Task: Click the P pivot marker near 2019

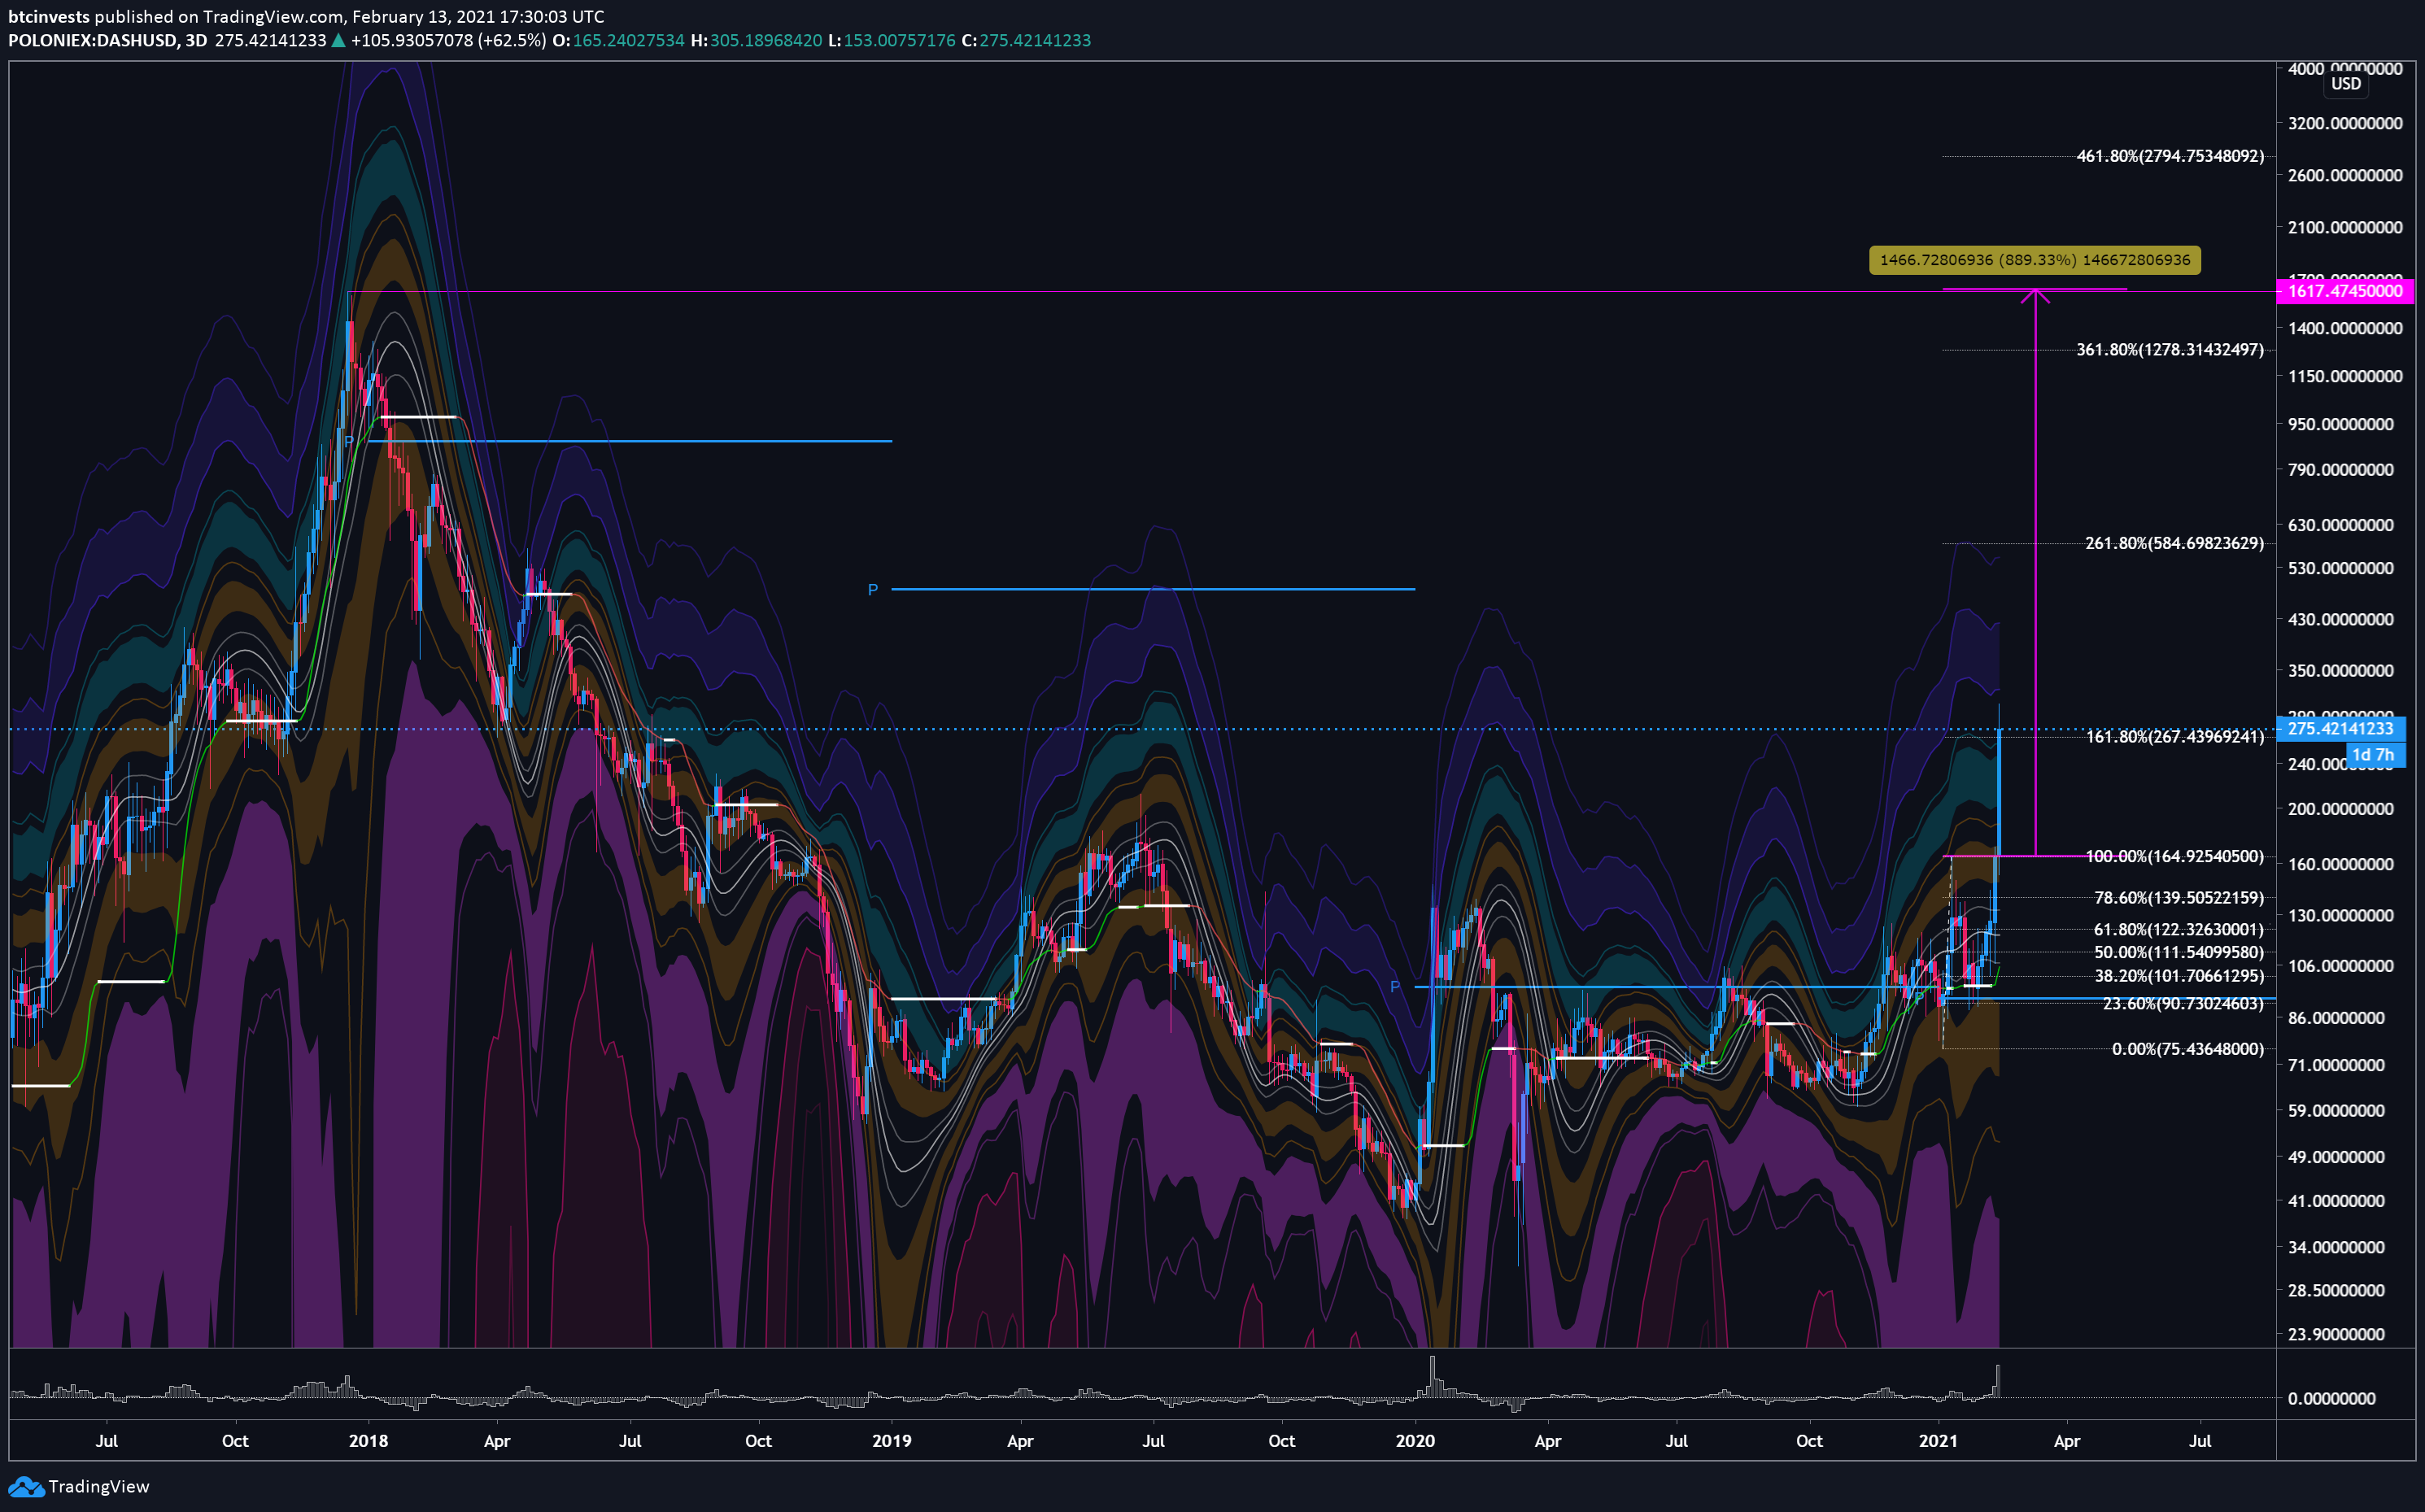Action: (873, 590)
